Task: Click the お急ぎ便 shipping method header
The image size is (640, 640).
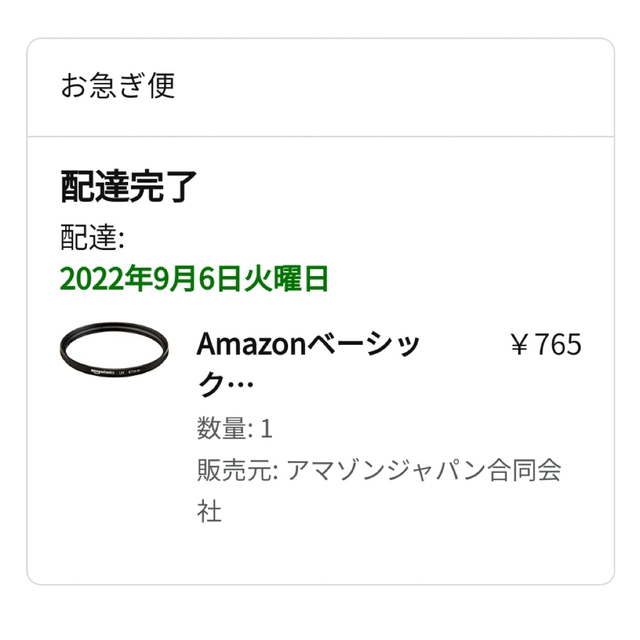Action: coord(118,85)
